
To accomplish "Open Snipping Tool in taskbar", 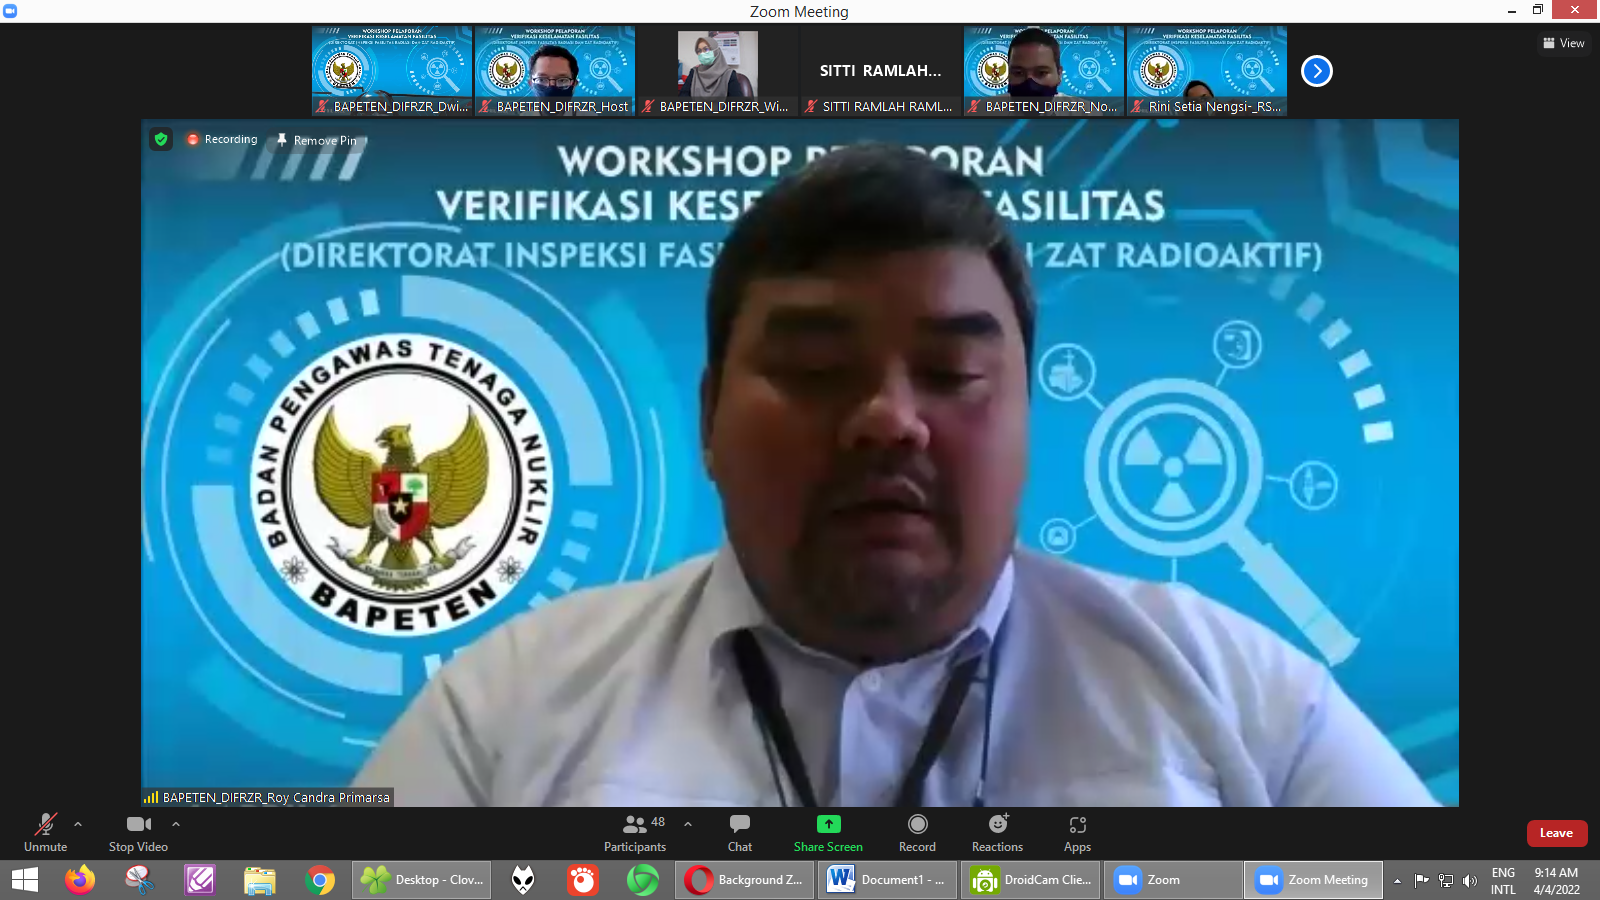I will coord(140,880).
